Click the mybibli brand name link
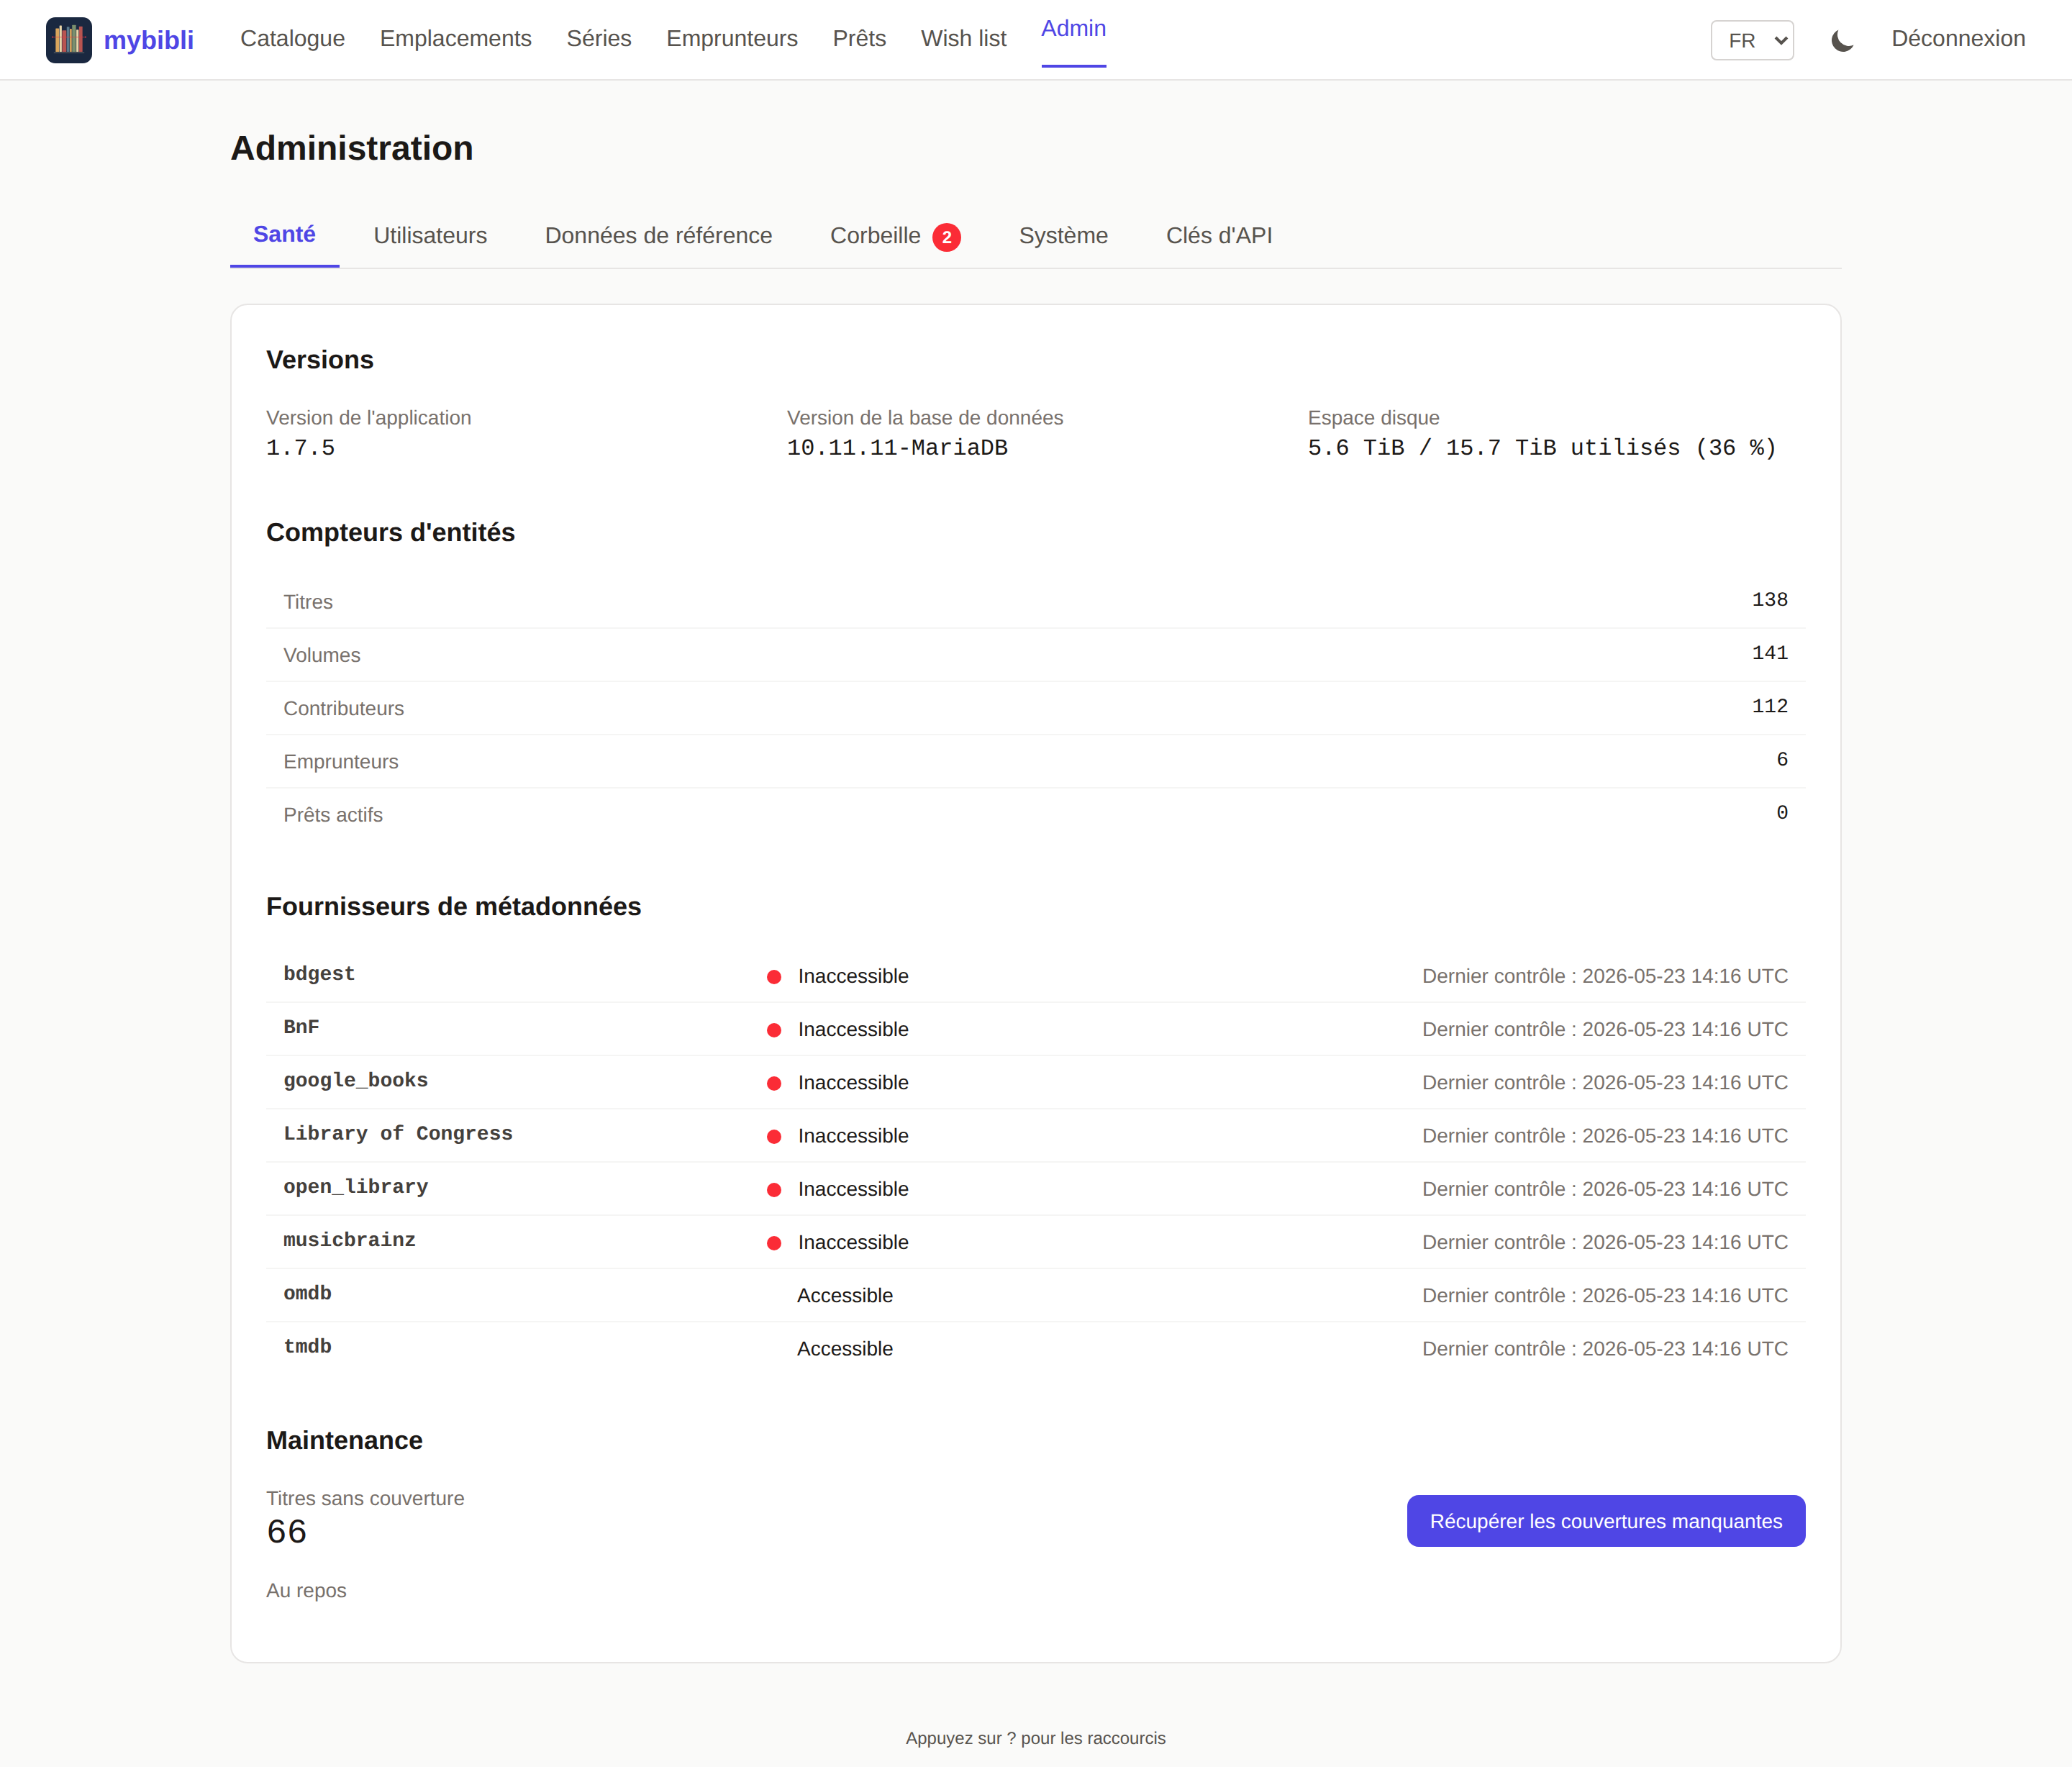The width and height of the screenshot is (2072, 1767). (x=149, y=40)
